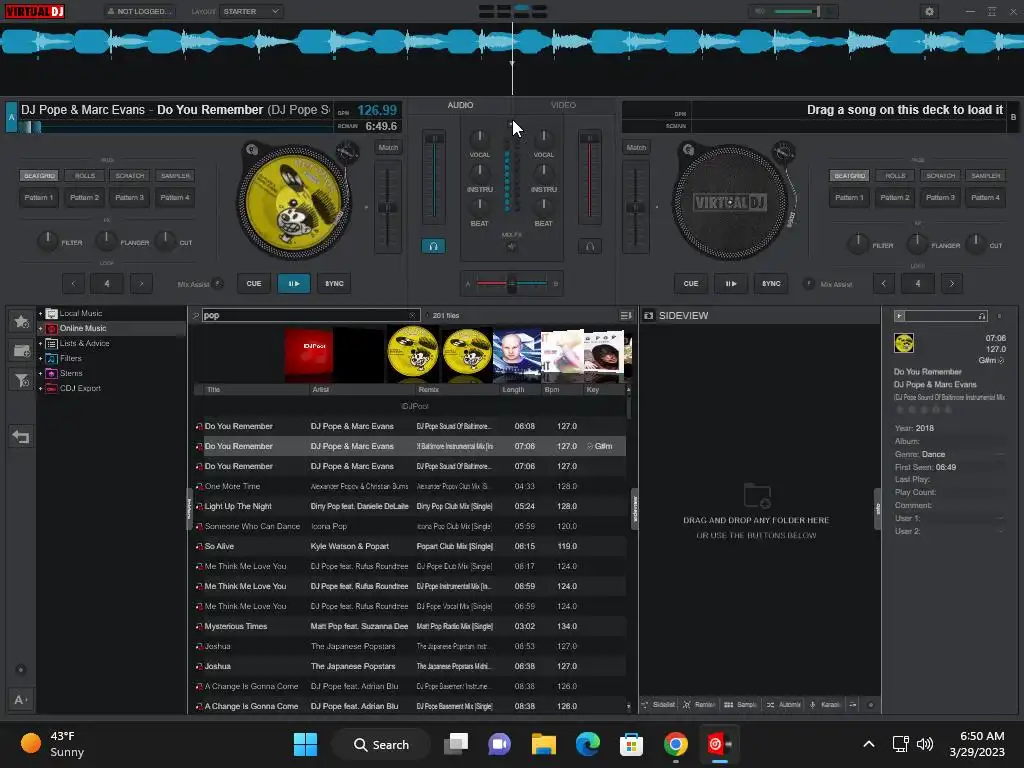The width and height of the screenshot is (1024, 768).
Task: Open Sampler tab in sideview
Action: (740, 705)
